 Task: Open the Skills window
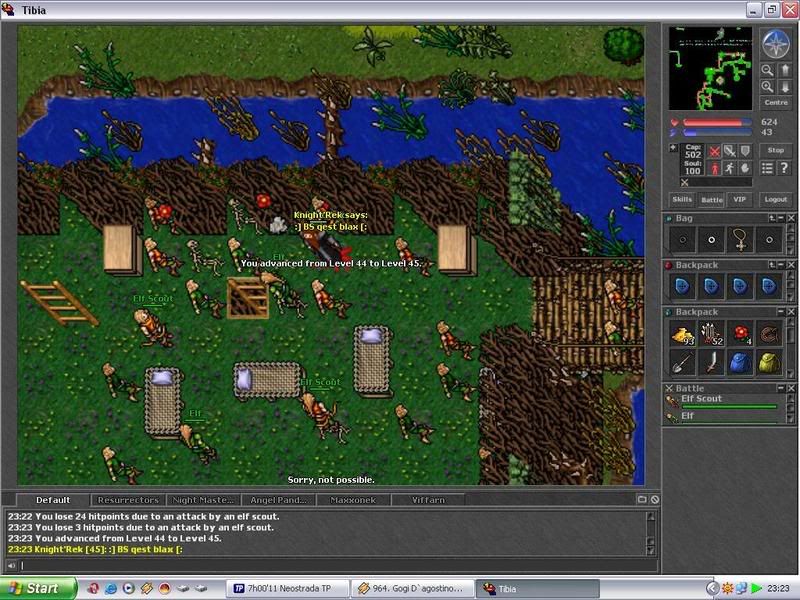(x=682, y=199)
